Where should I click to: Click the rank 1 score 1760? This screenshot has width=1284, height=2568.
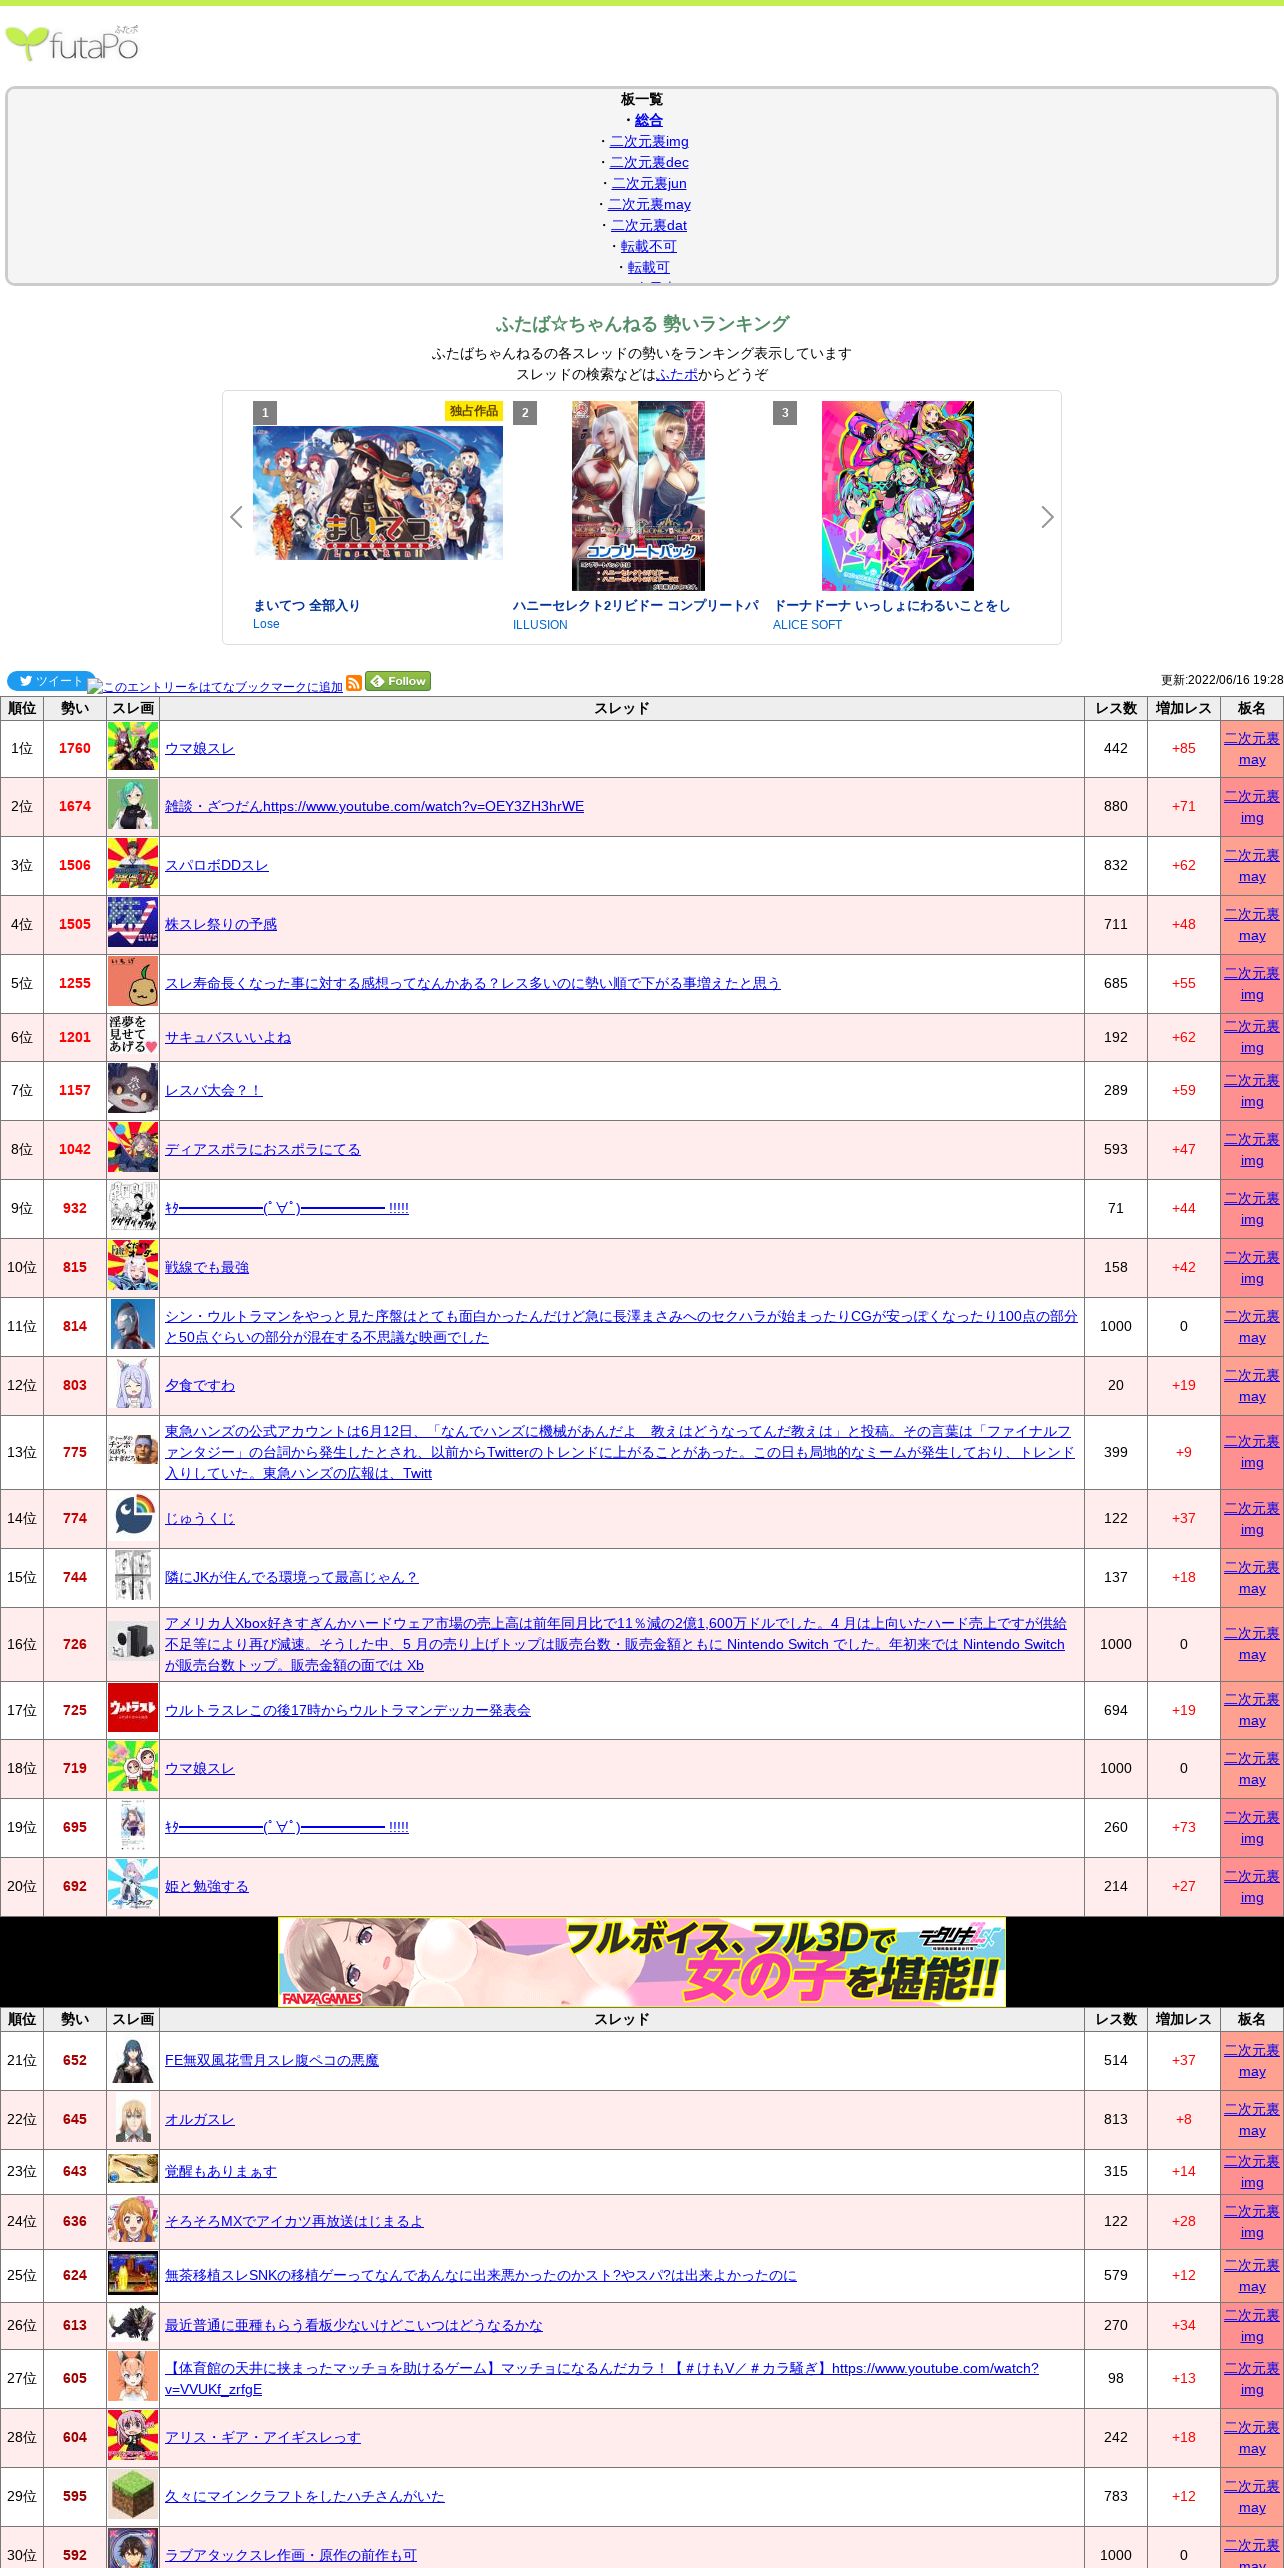tap(75, 748)
